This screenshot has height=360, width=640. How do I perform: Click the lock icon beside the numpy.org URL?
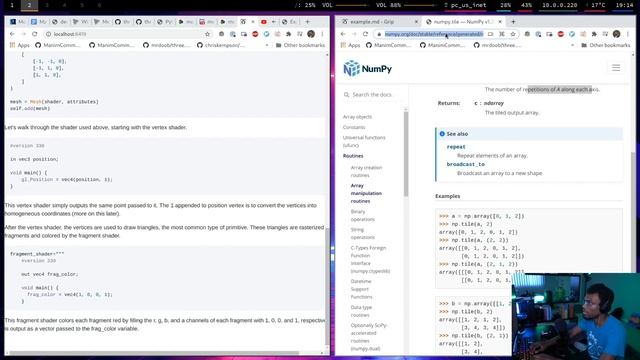pyautogui.click(x=379, y=34)
